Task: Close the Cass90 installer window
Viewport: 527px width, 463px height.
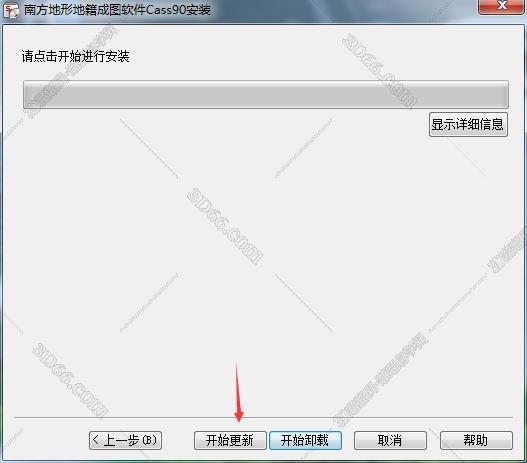Action: coord(502,6)
